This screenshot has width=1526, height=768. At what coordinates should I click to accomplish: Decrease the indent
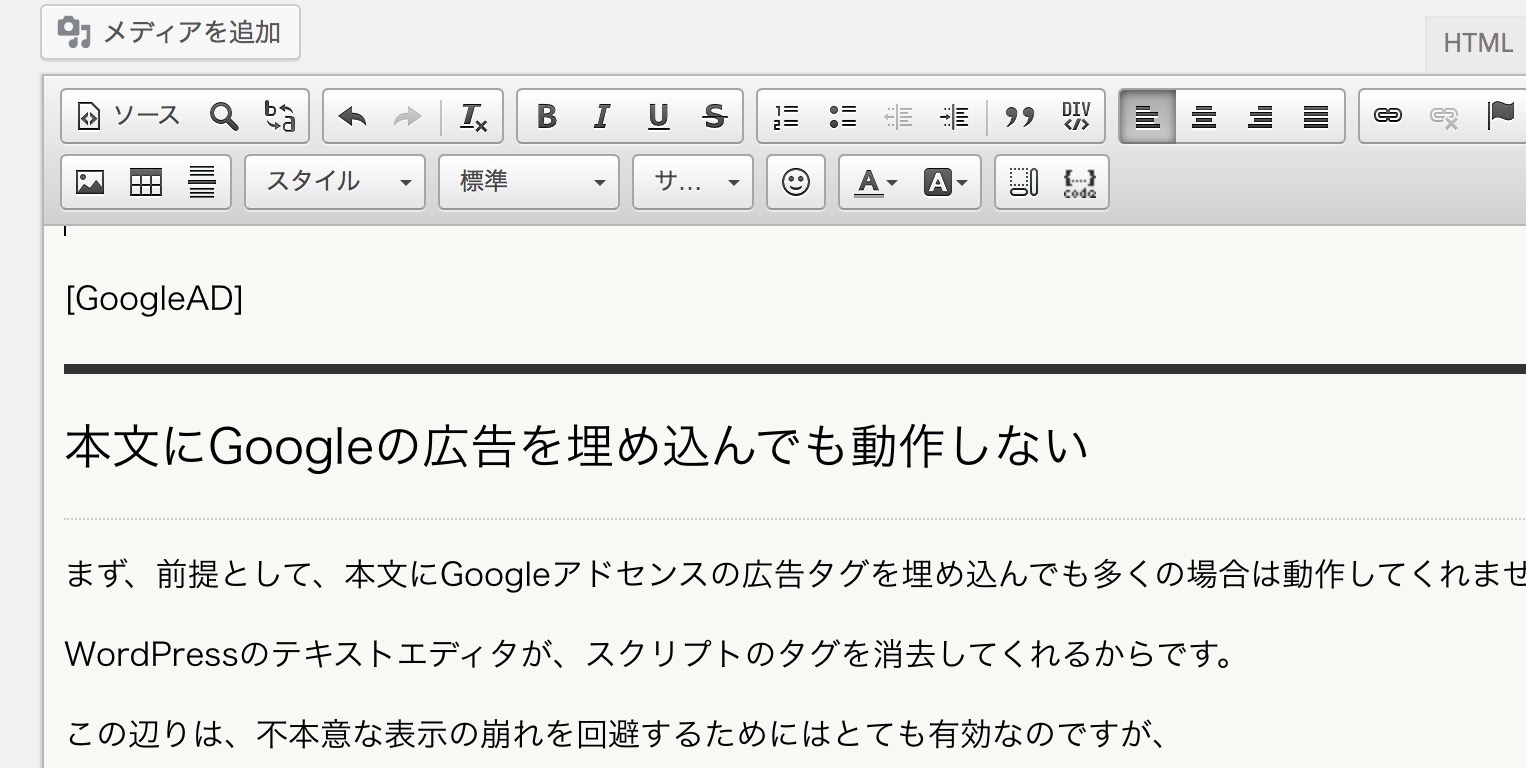tap(899, 116)
